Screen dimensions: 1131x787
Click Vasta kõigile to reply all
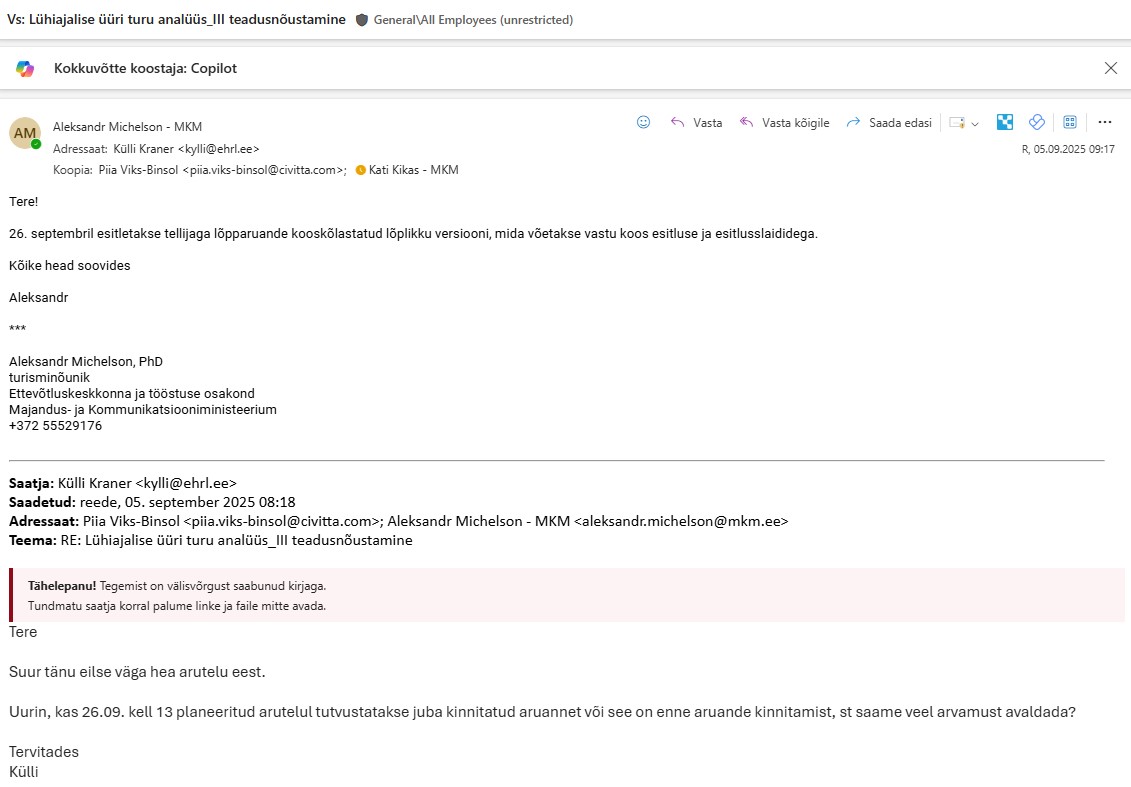click(784, 123)
